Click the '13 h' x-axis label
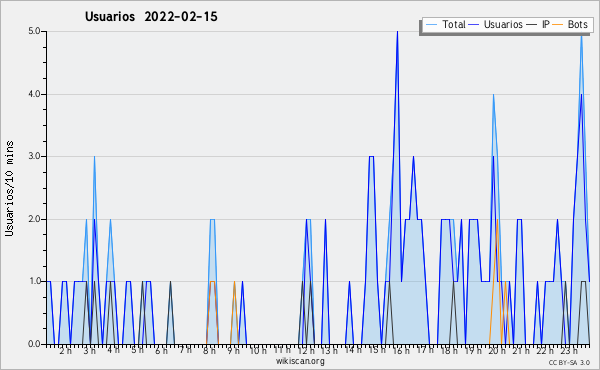Screen dimensions: 600x370 [x=329, y=351]
